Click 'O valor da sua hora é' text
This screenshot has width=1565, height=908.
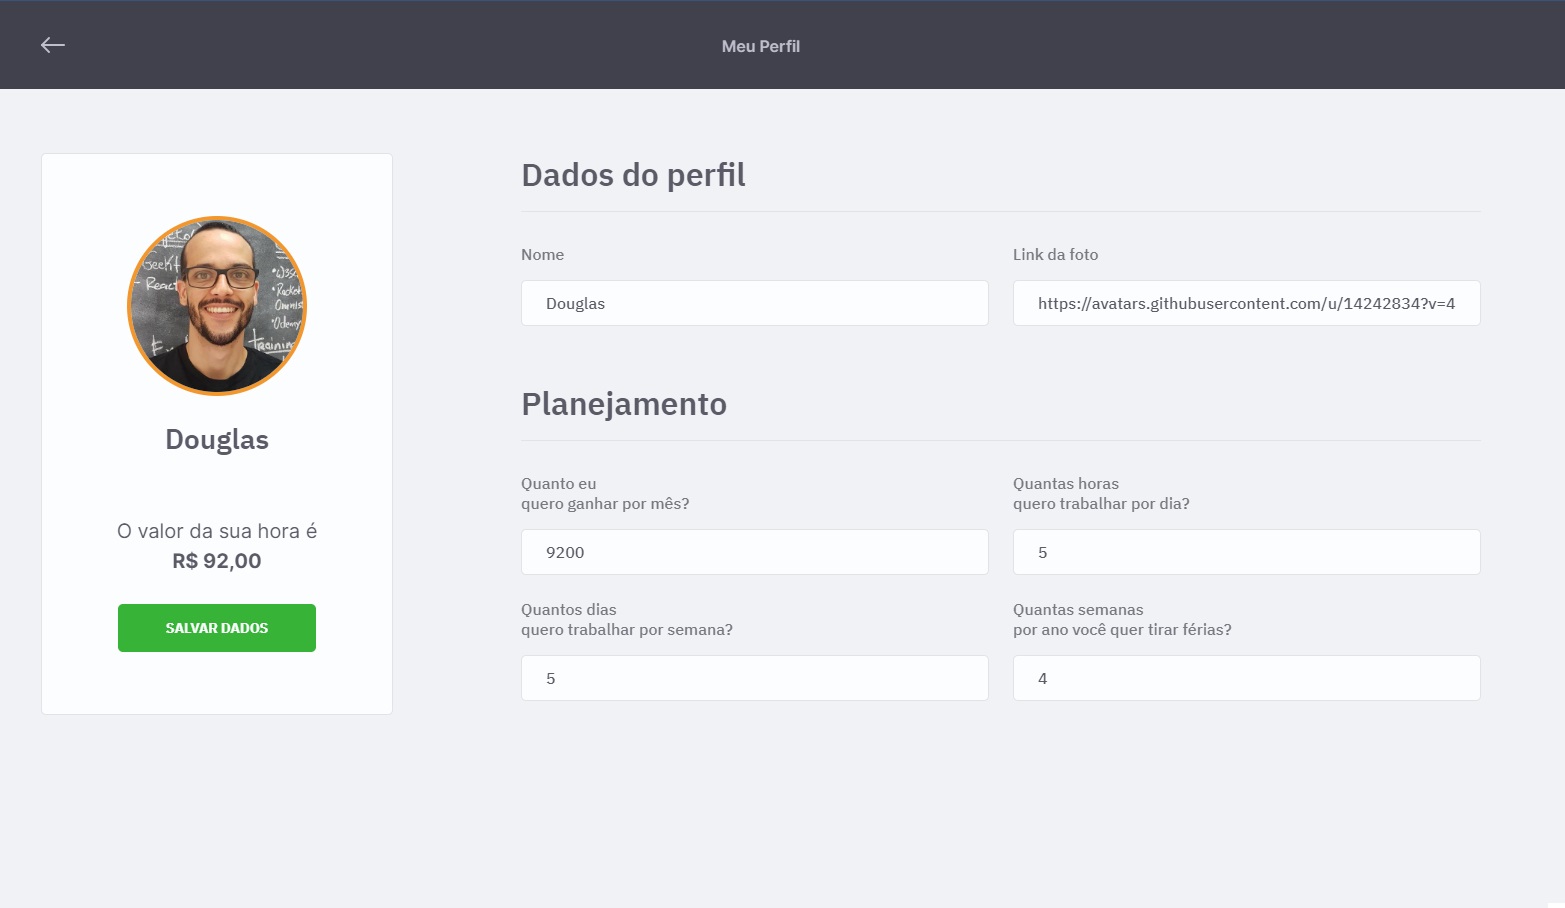(217, 531)
